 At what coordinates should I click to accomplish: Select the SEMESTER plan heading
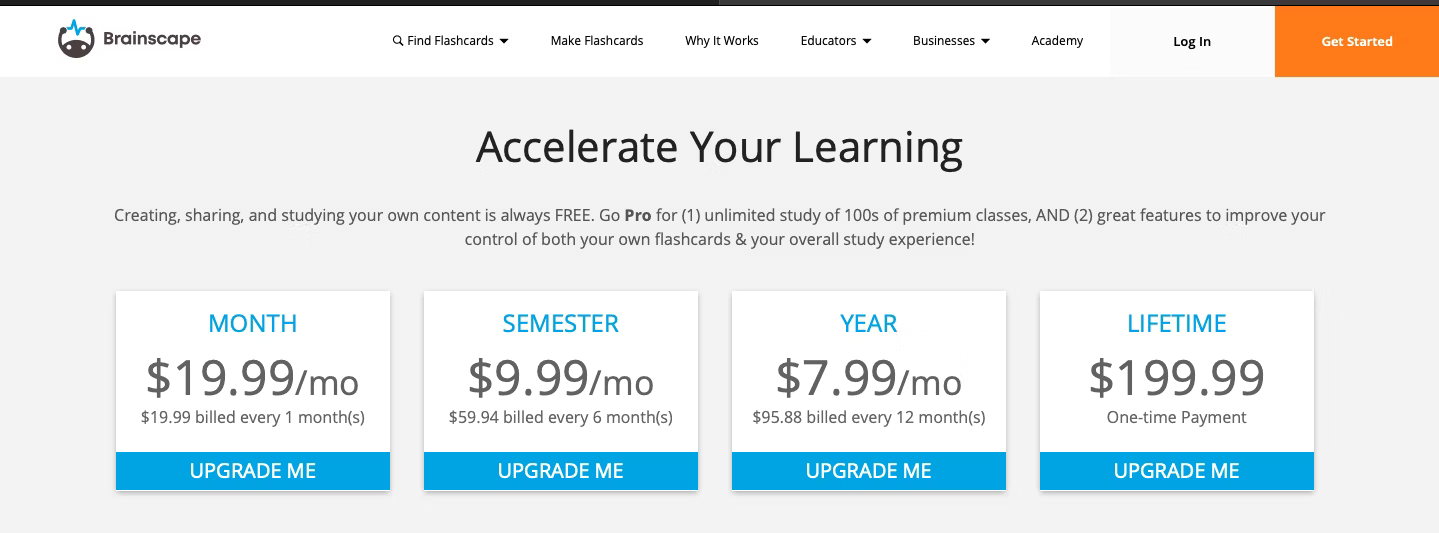tap(561, 323)
